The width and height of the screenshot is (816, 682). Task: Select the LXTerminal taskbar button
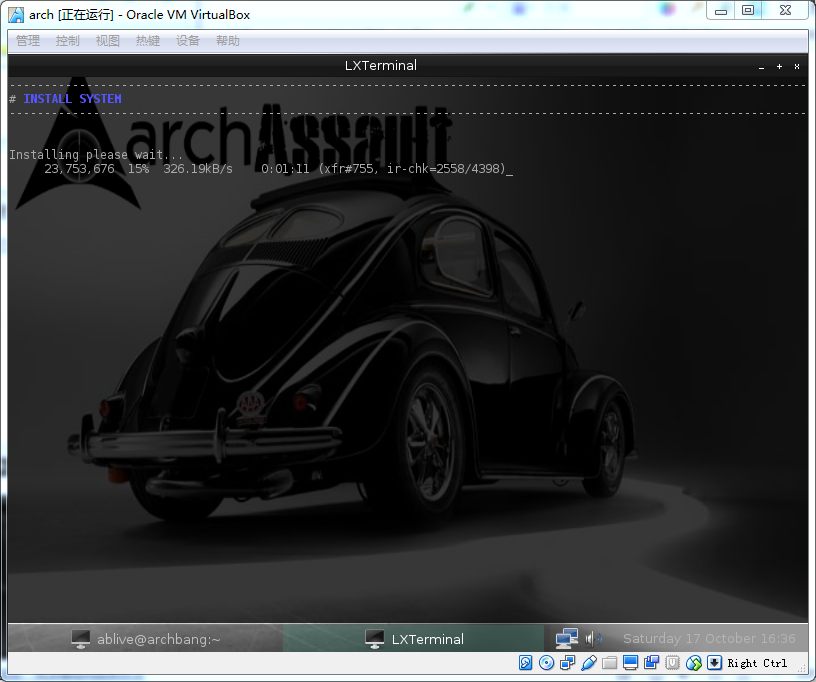(x=414, y=638)
